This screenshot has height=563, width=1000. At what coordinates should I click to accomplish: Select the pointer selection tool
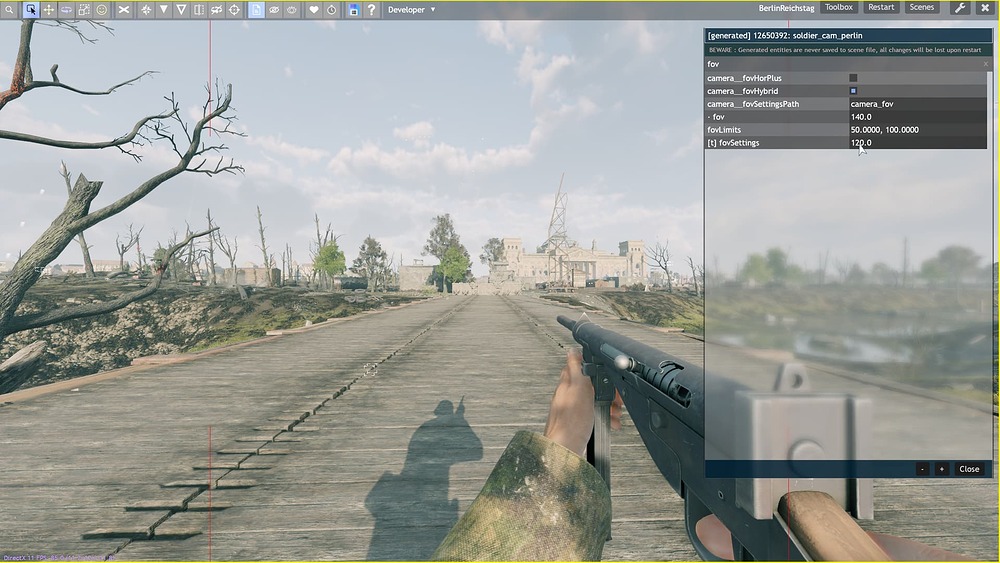31,10
